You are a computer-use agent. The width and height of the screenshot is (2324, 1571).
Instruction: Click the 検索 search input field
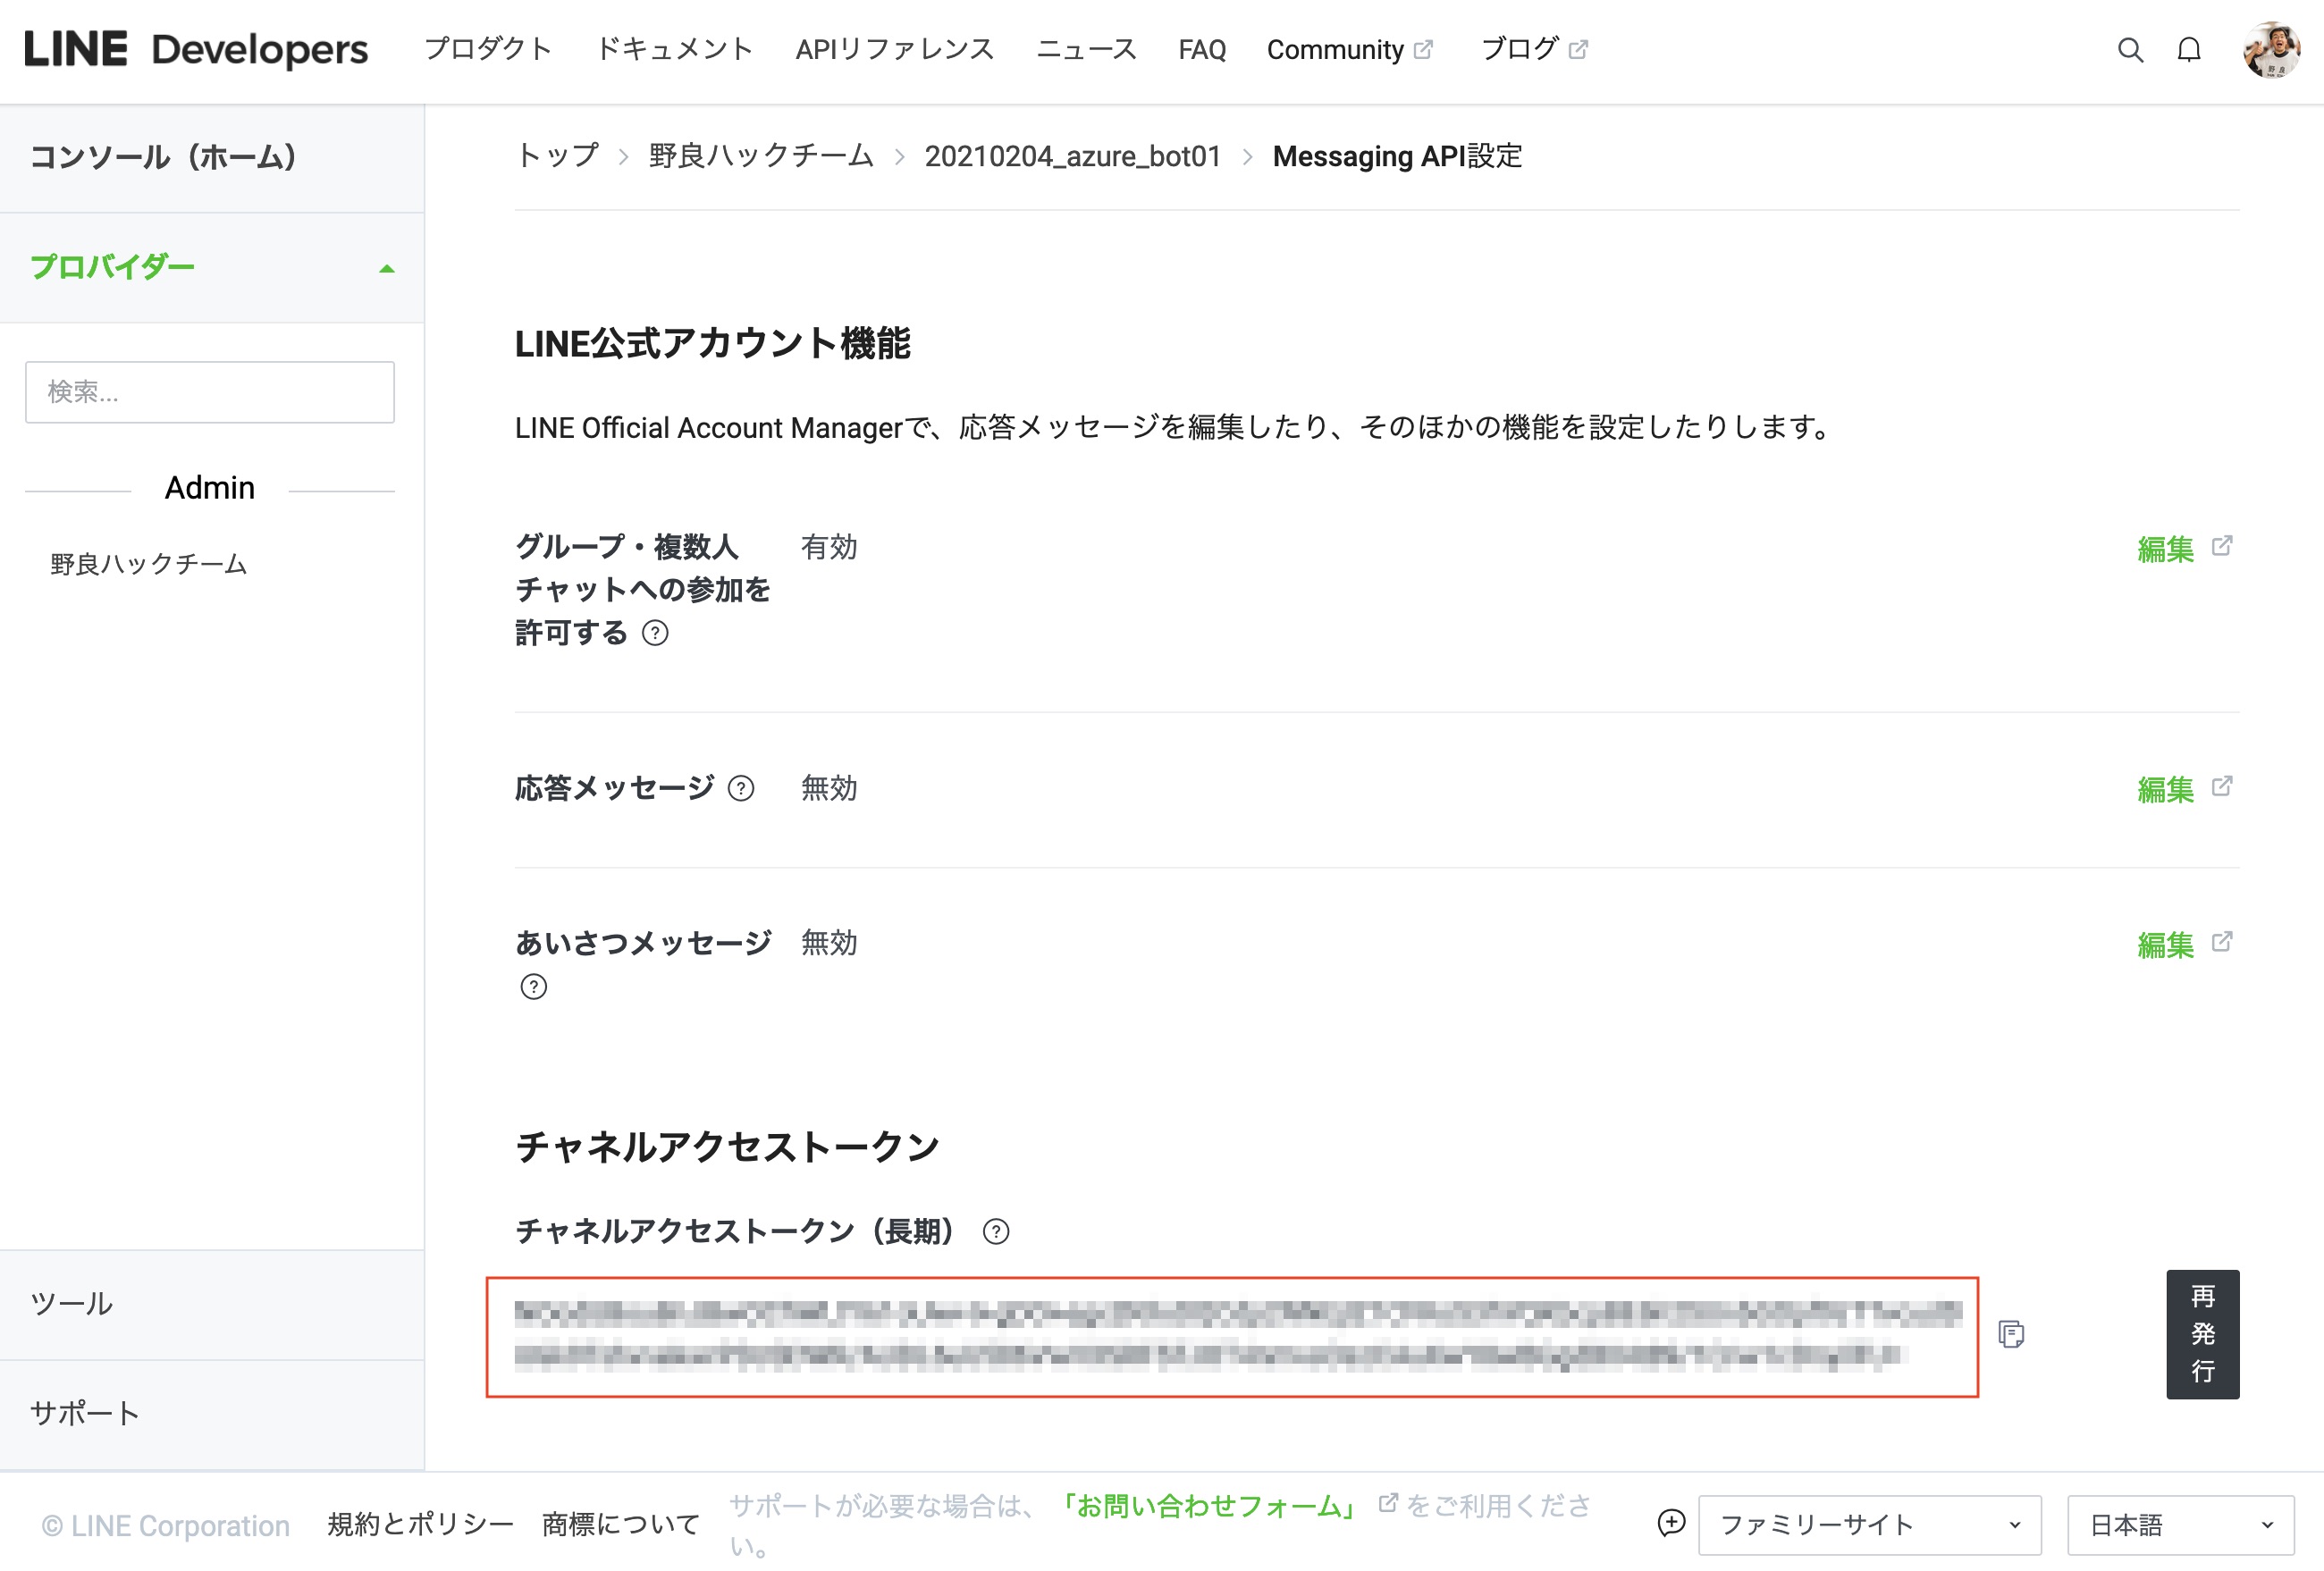point(210,391)
